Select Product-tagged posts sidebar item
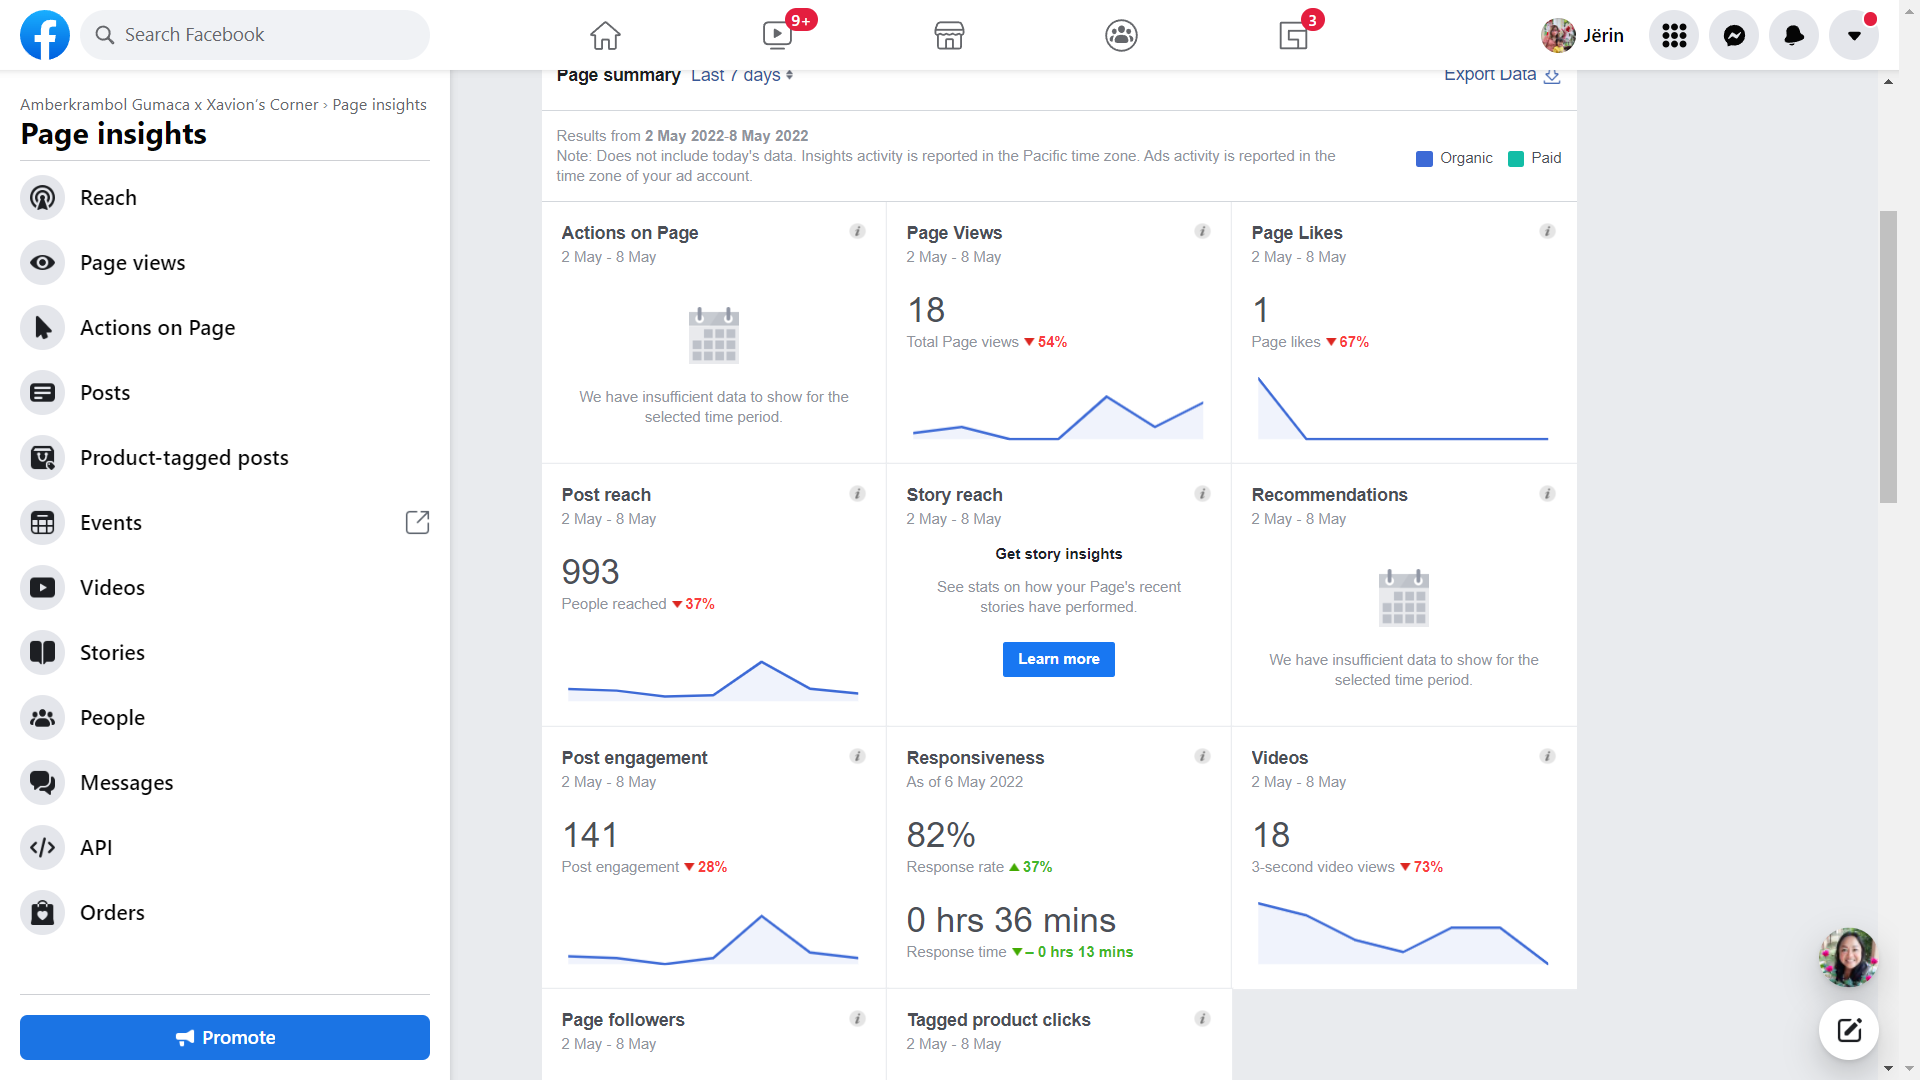 click(225, 458)
